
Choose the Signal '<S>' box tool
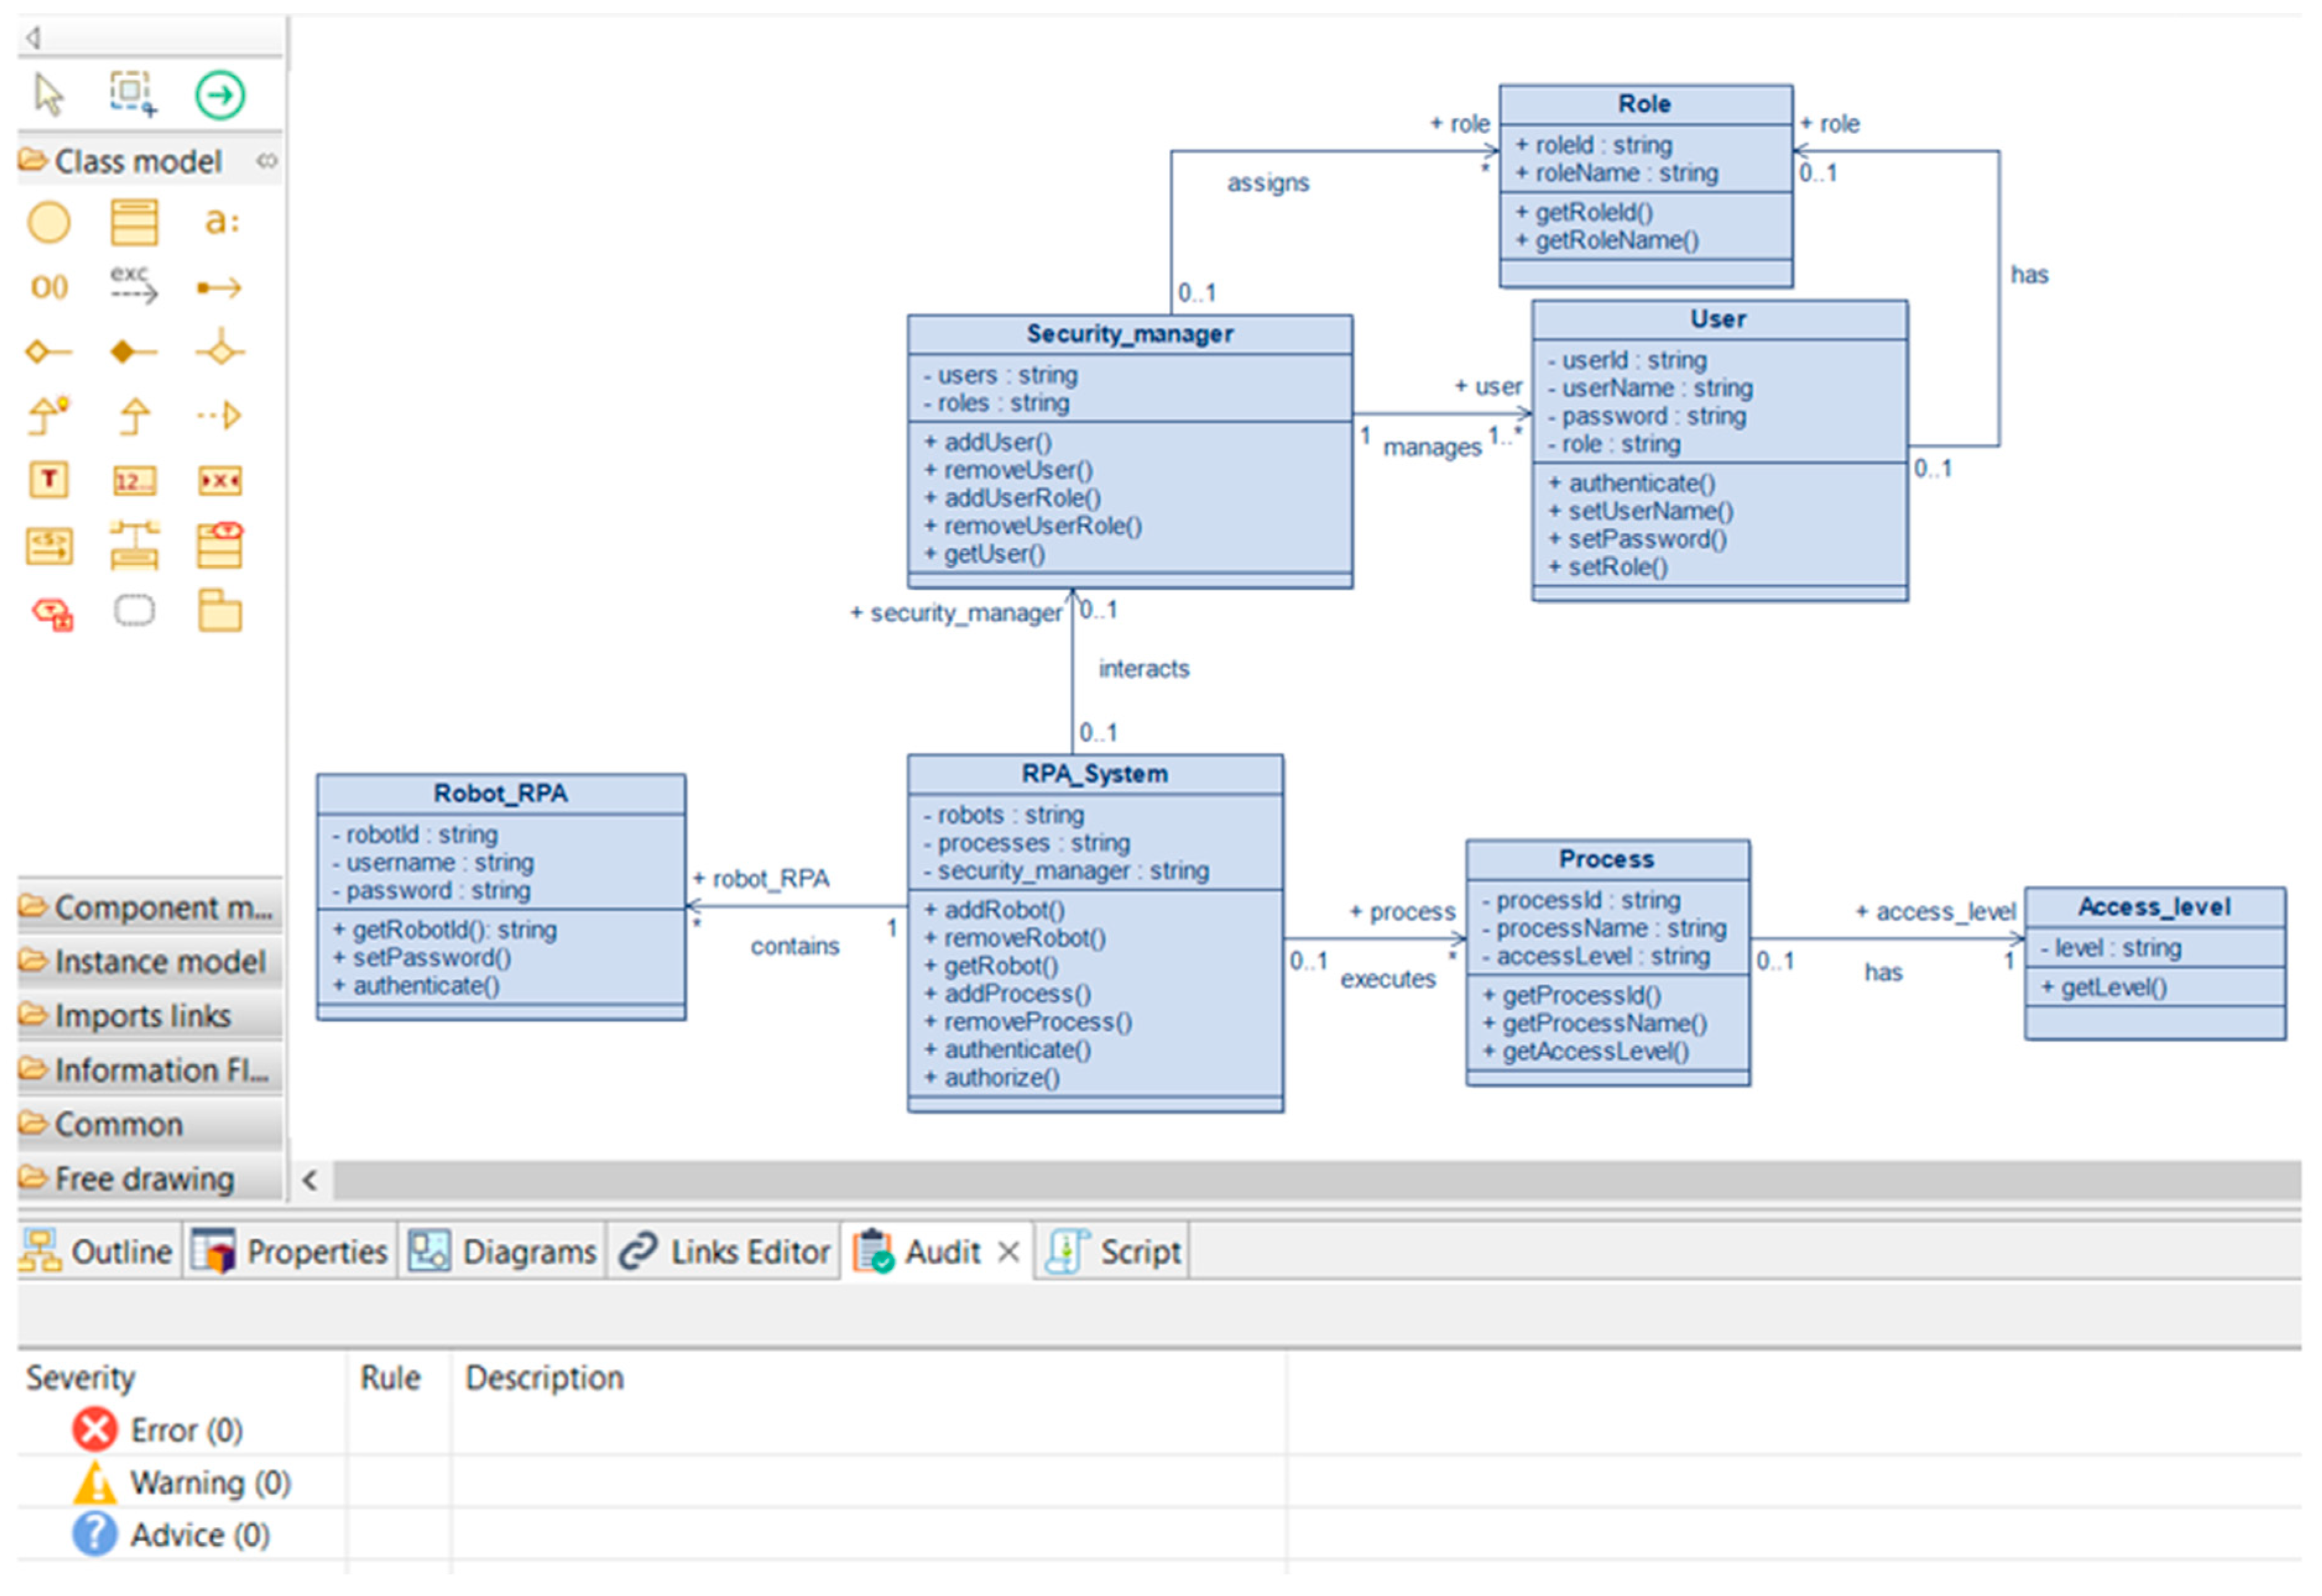pos(48,546)
